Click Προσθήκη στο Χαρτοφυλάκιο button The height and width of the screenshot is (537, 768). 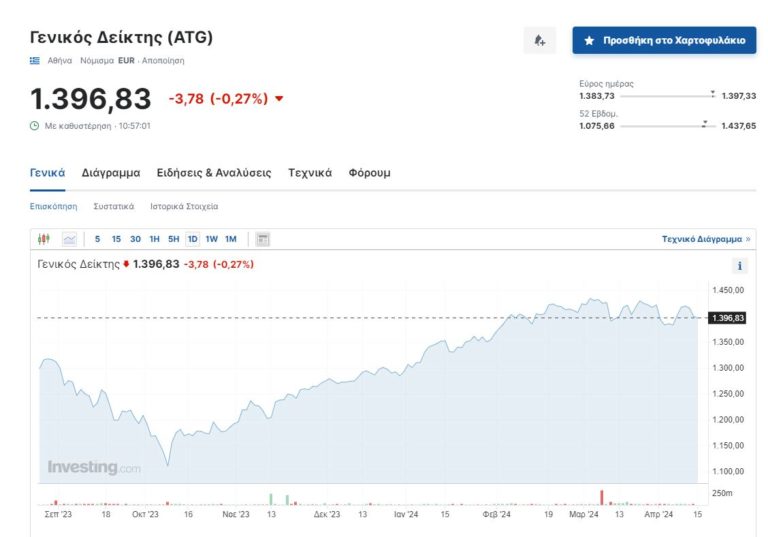pos(664,40)
